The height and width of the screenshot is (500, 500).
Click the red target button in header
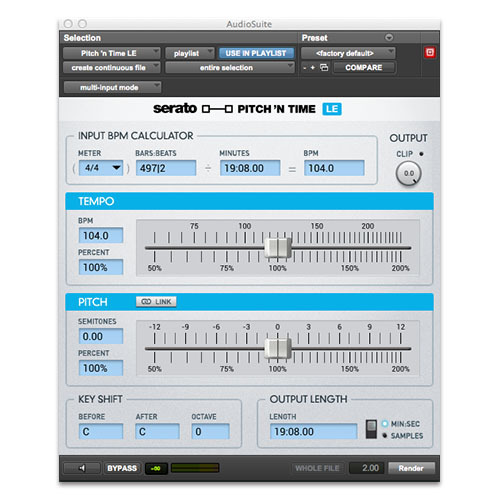[430, 52]
